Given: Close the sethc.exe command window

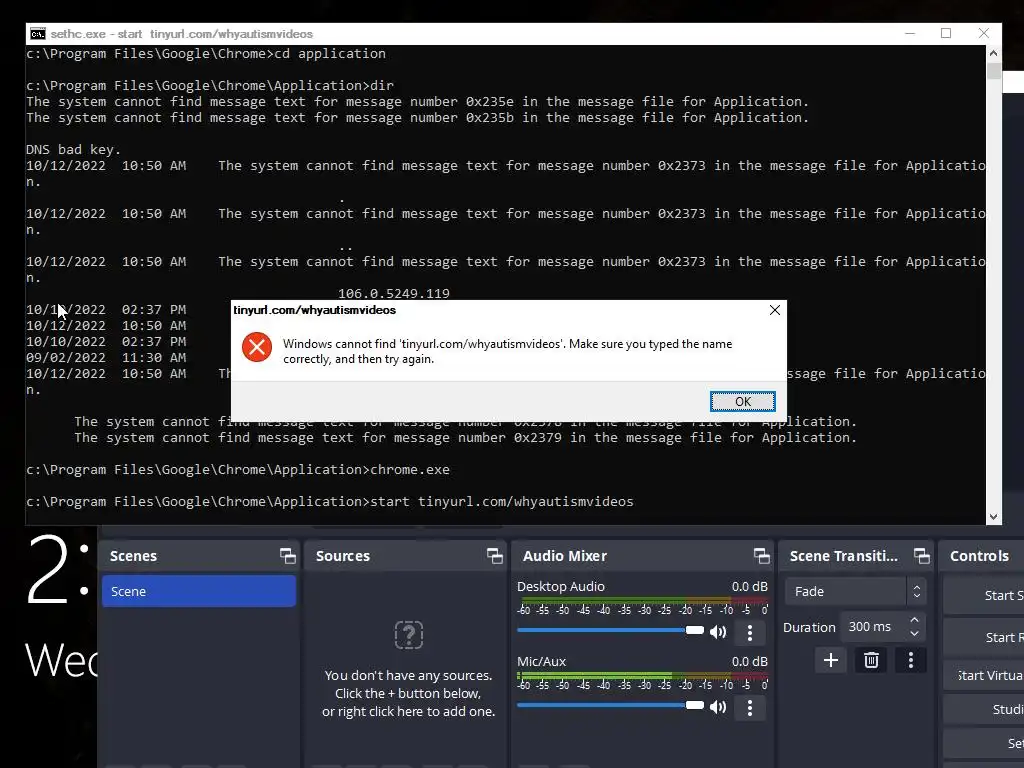Looking at the screenshot, I should coord(984,33).
